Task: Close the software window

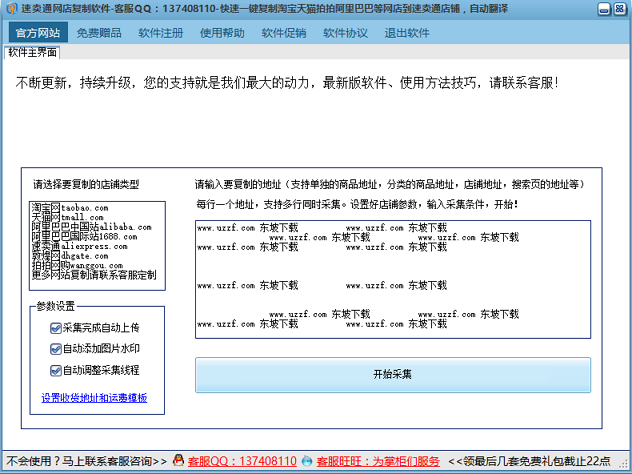Action: [620, 9]
